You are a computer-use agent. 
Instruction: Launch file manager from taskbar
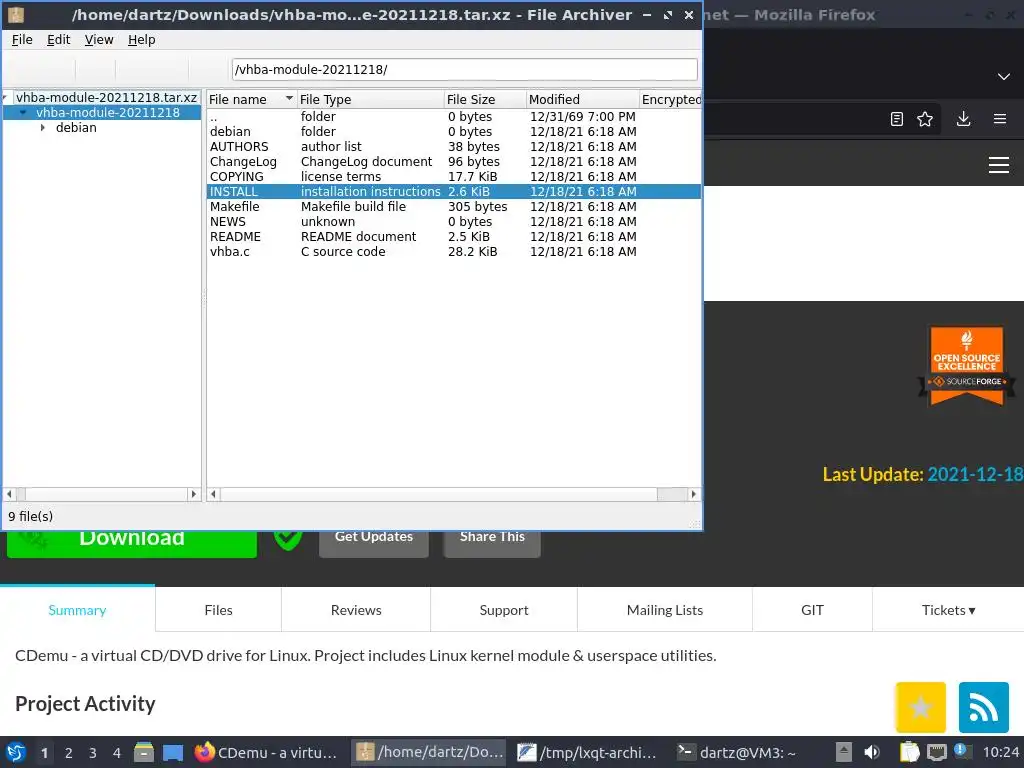click(144, 752)
